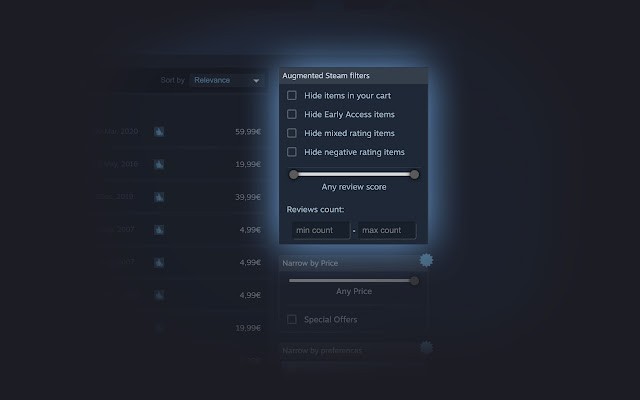The image size is (640, 400).
Task: Expand the Narrow by preferences section header
Action: 353,351
